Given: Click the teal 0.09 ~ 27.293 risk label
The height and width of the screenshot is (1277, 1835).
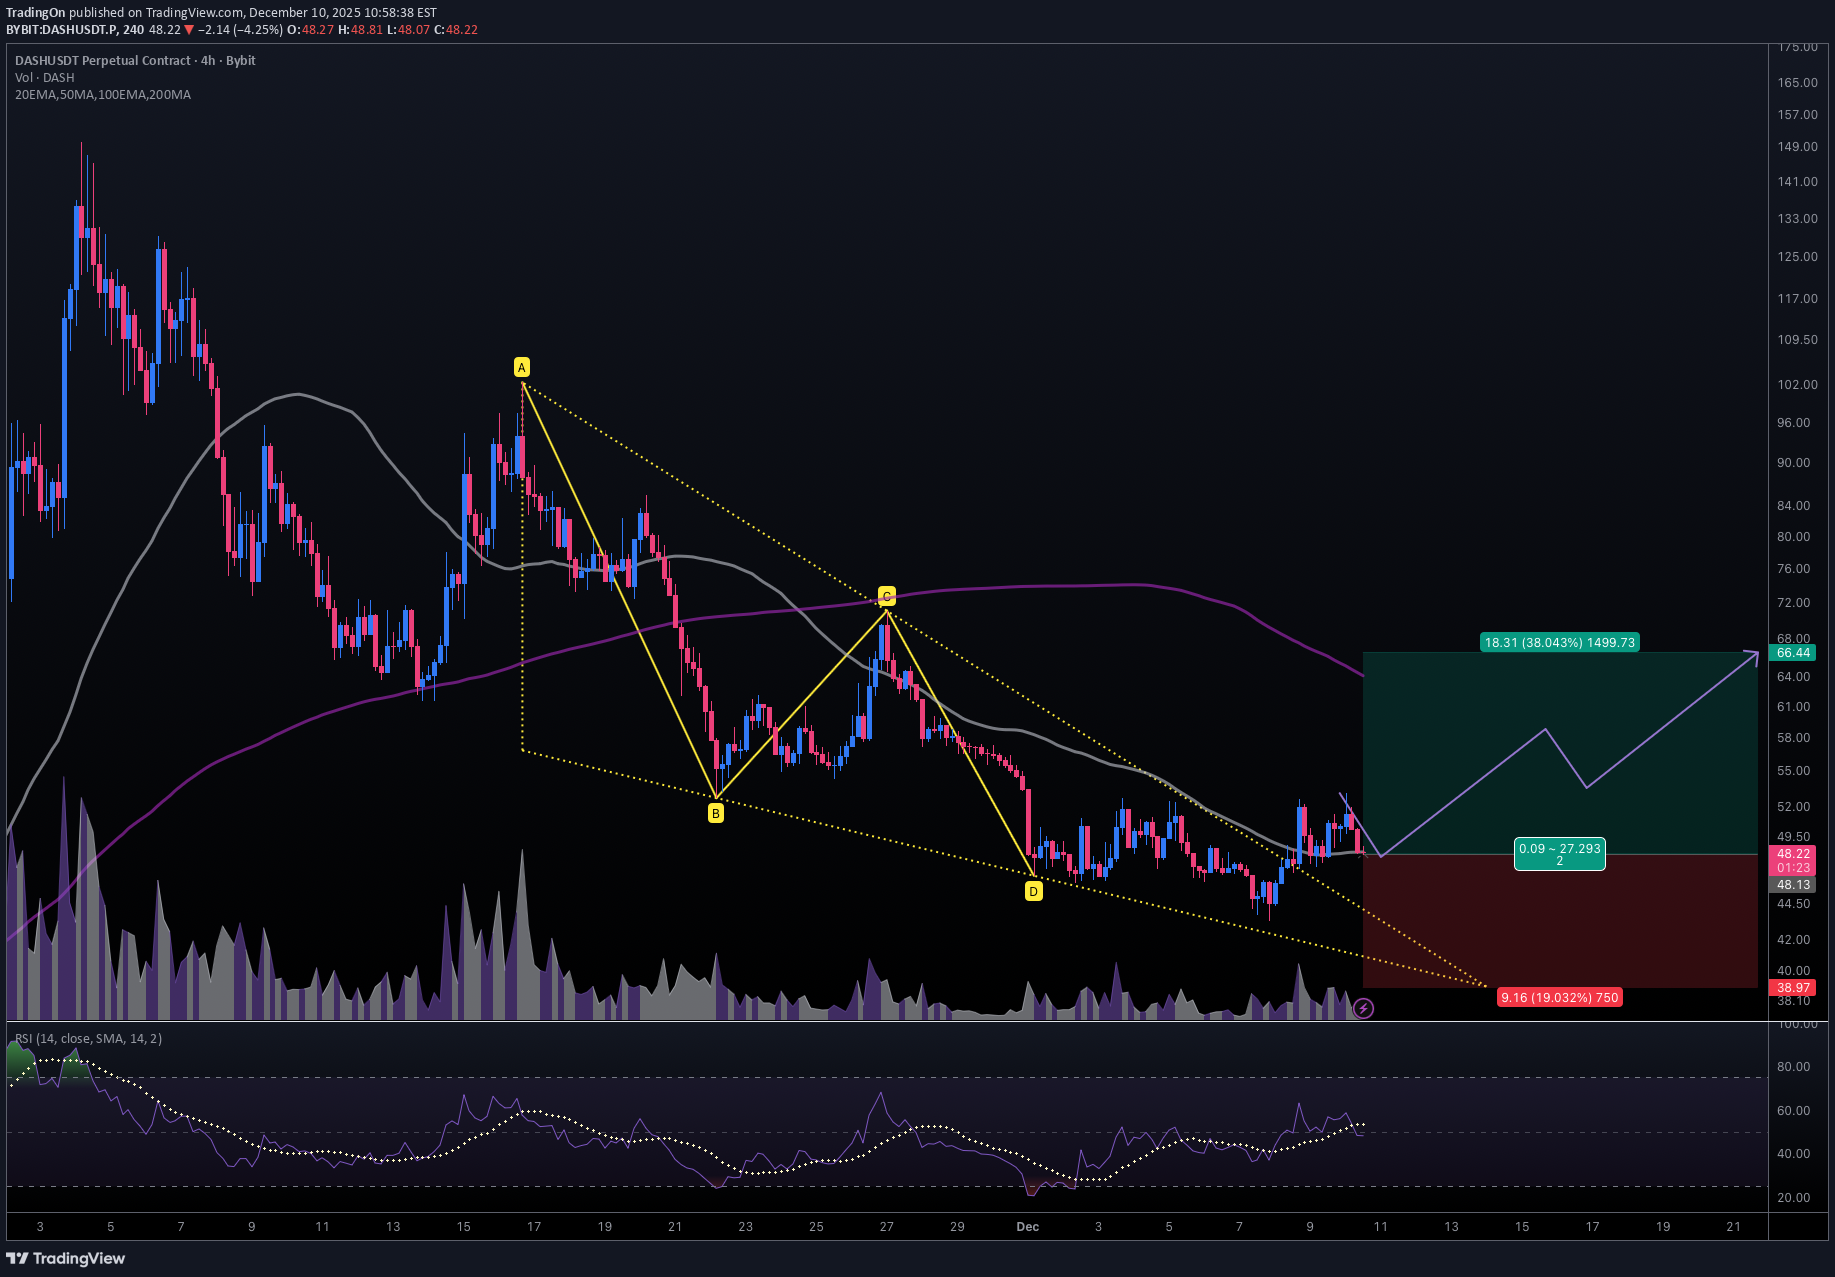Looking at the screenshot, I should pos(1559,853).
